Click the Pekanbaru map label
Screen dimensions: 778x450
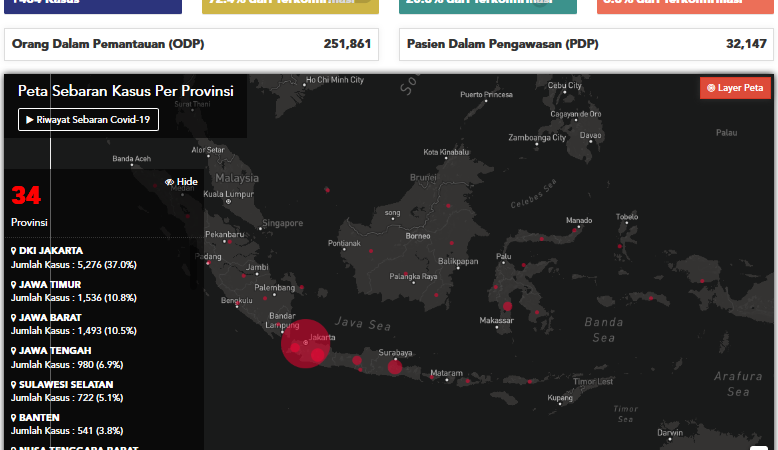(x=225, y=234)
